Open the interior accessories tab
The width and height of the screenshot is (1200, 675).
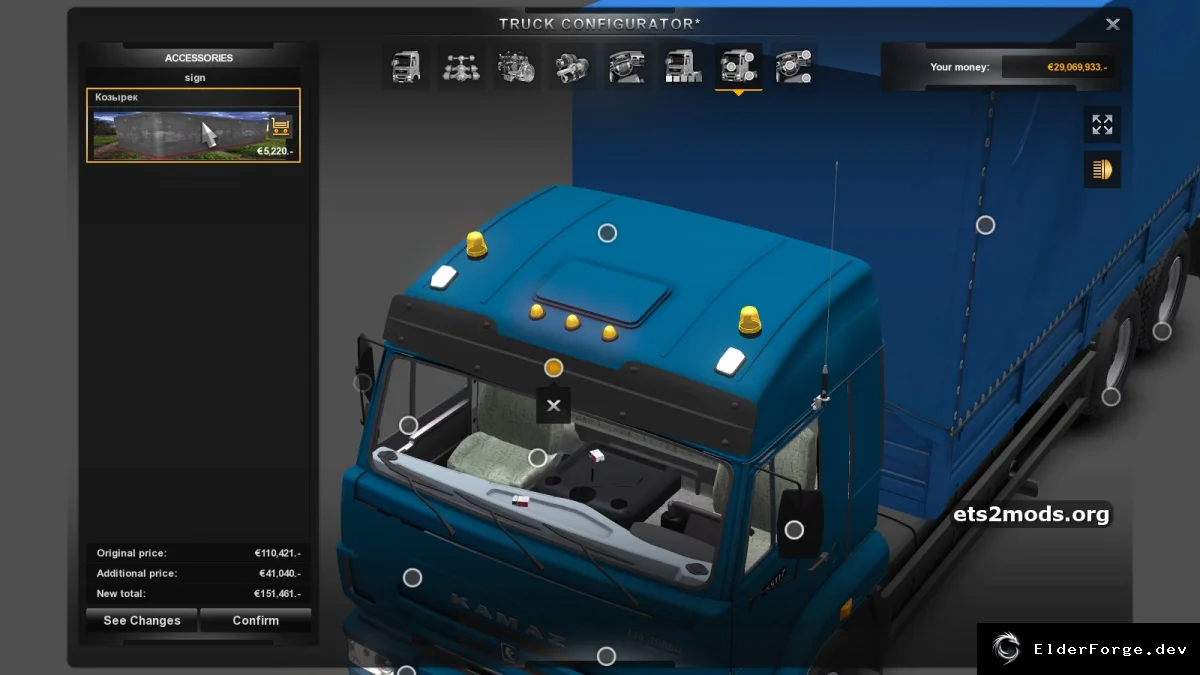point(793,67)
